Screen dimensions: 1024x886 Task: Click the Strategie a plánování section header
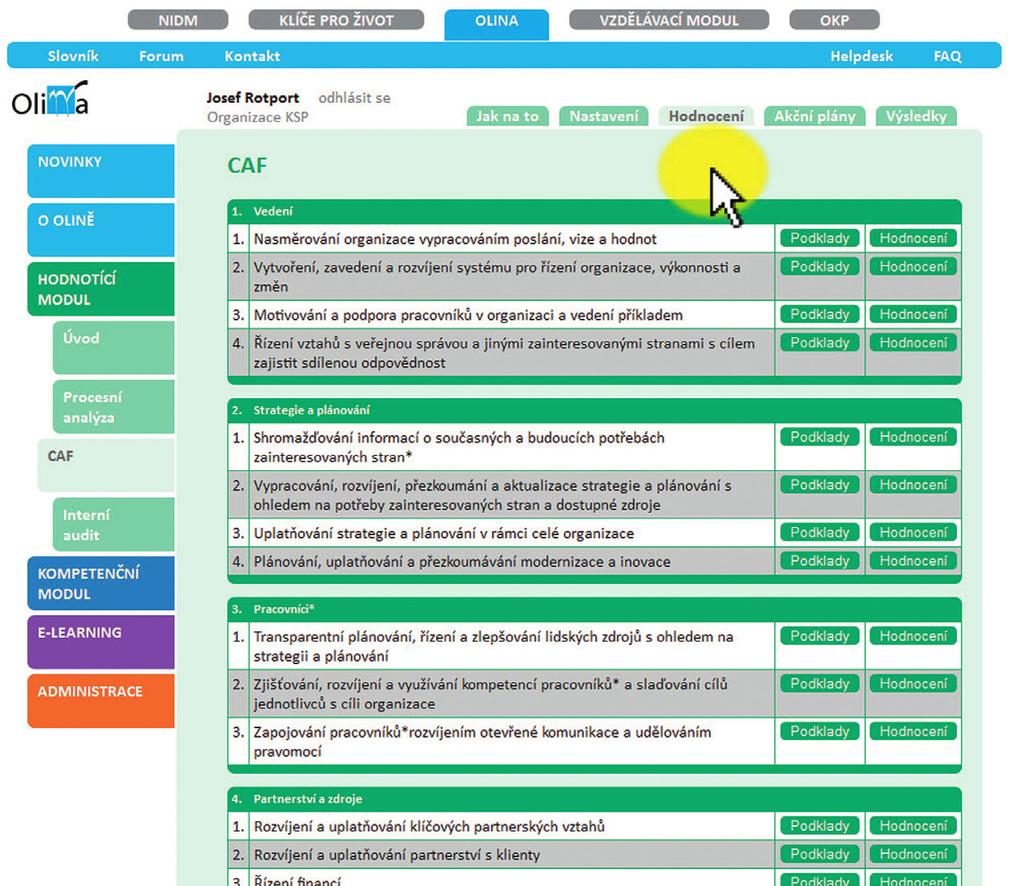[594, 410]
